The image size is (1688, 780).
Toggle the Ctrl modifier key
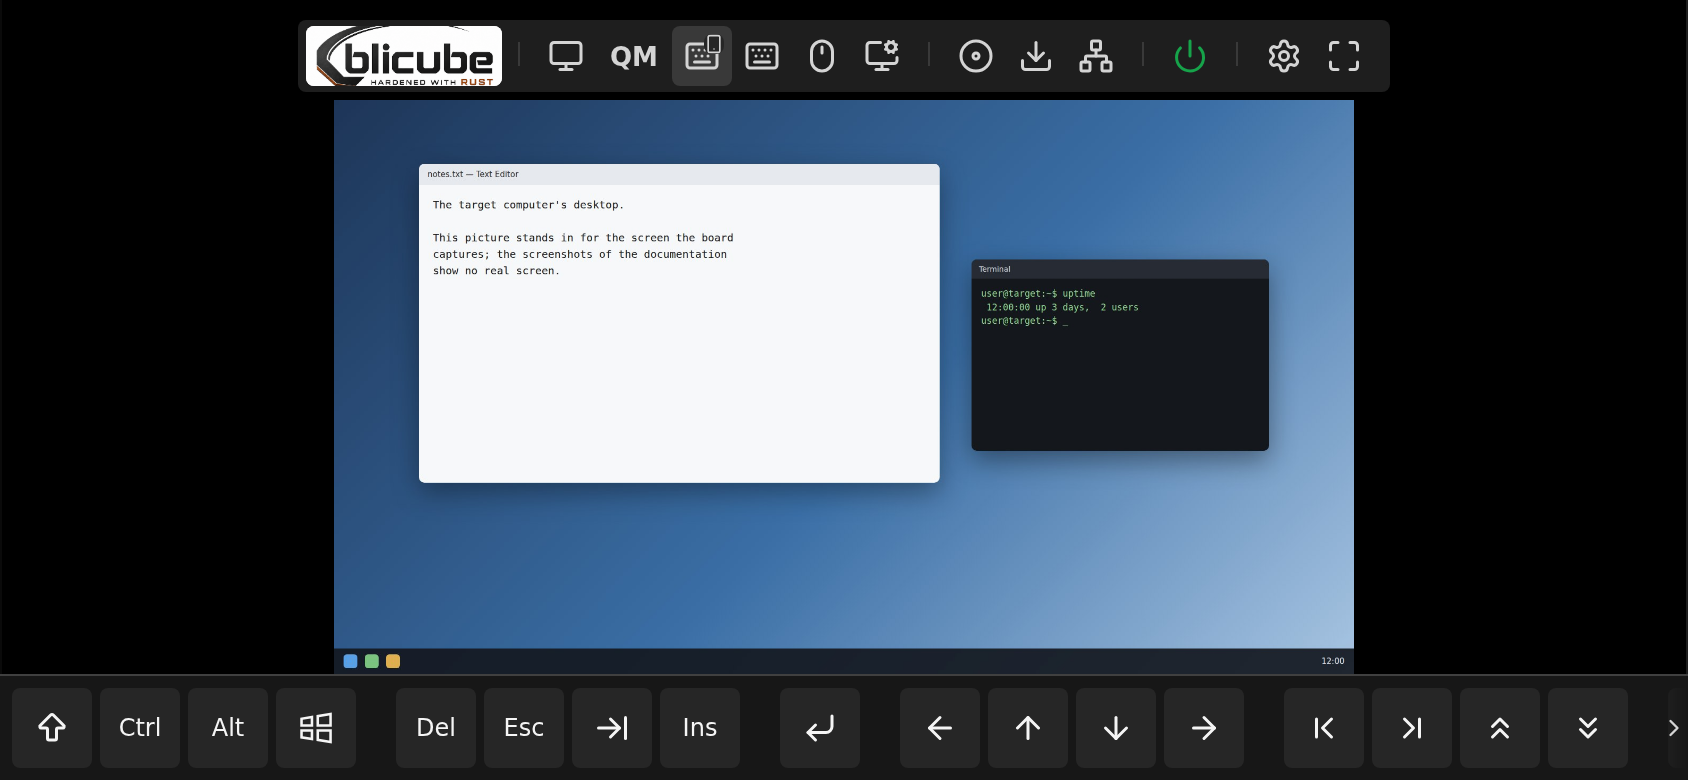coord(140,728)
